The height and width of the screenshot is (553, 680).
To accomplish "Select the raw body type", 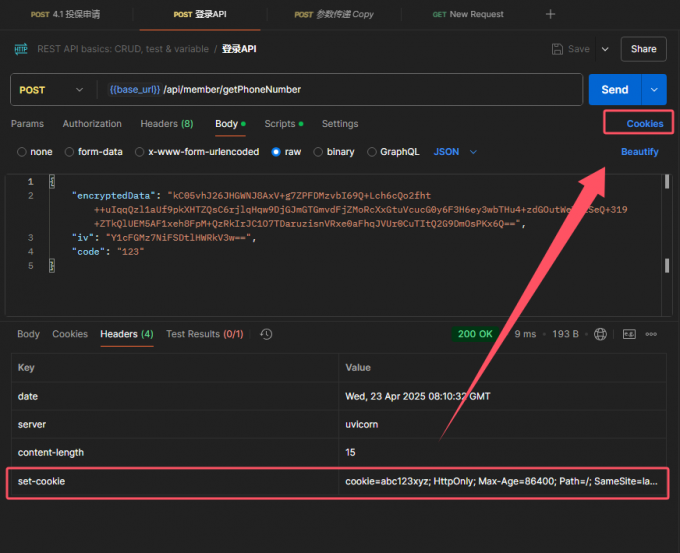I will click(276, 152).
